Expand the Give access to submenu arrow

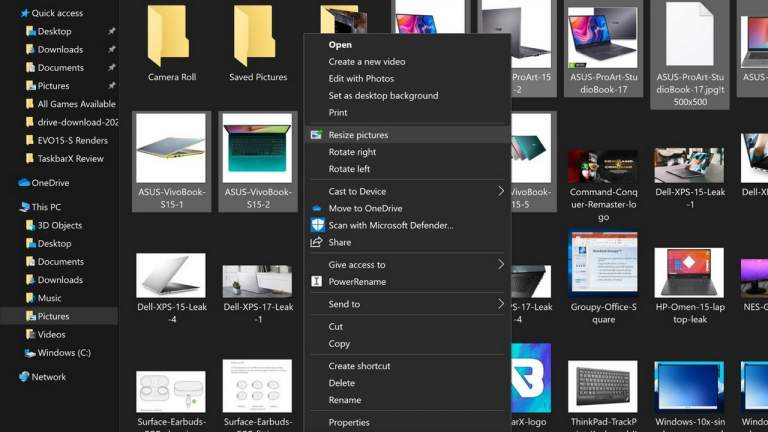tap(501, 264)
